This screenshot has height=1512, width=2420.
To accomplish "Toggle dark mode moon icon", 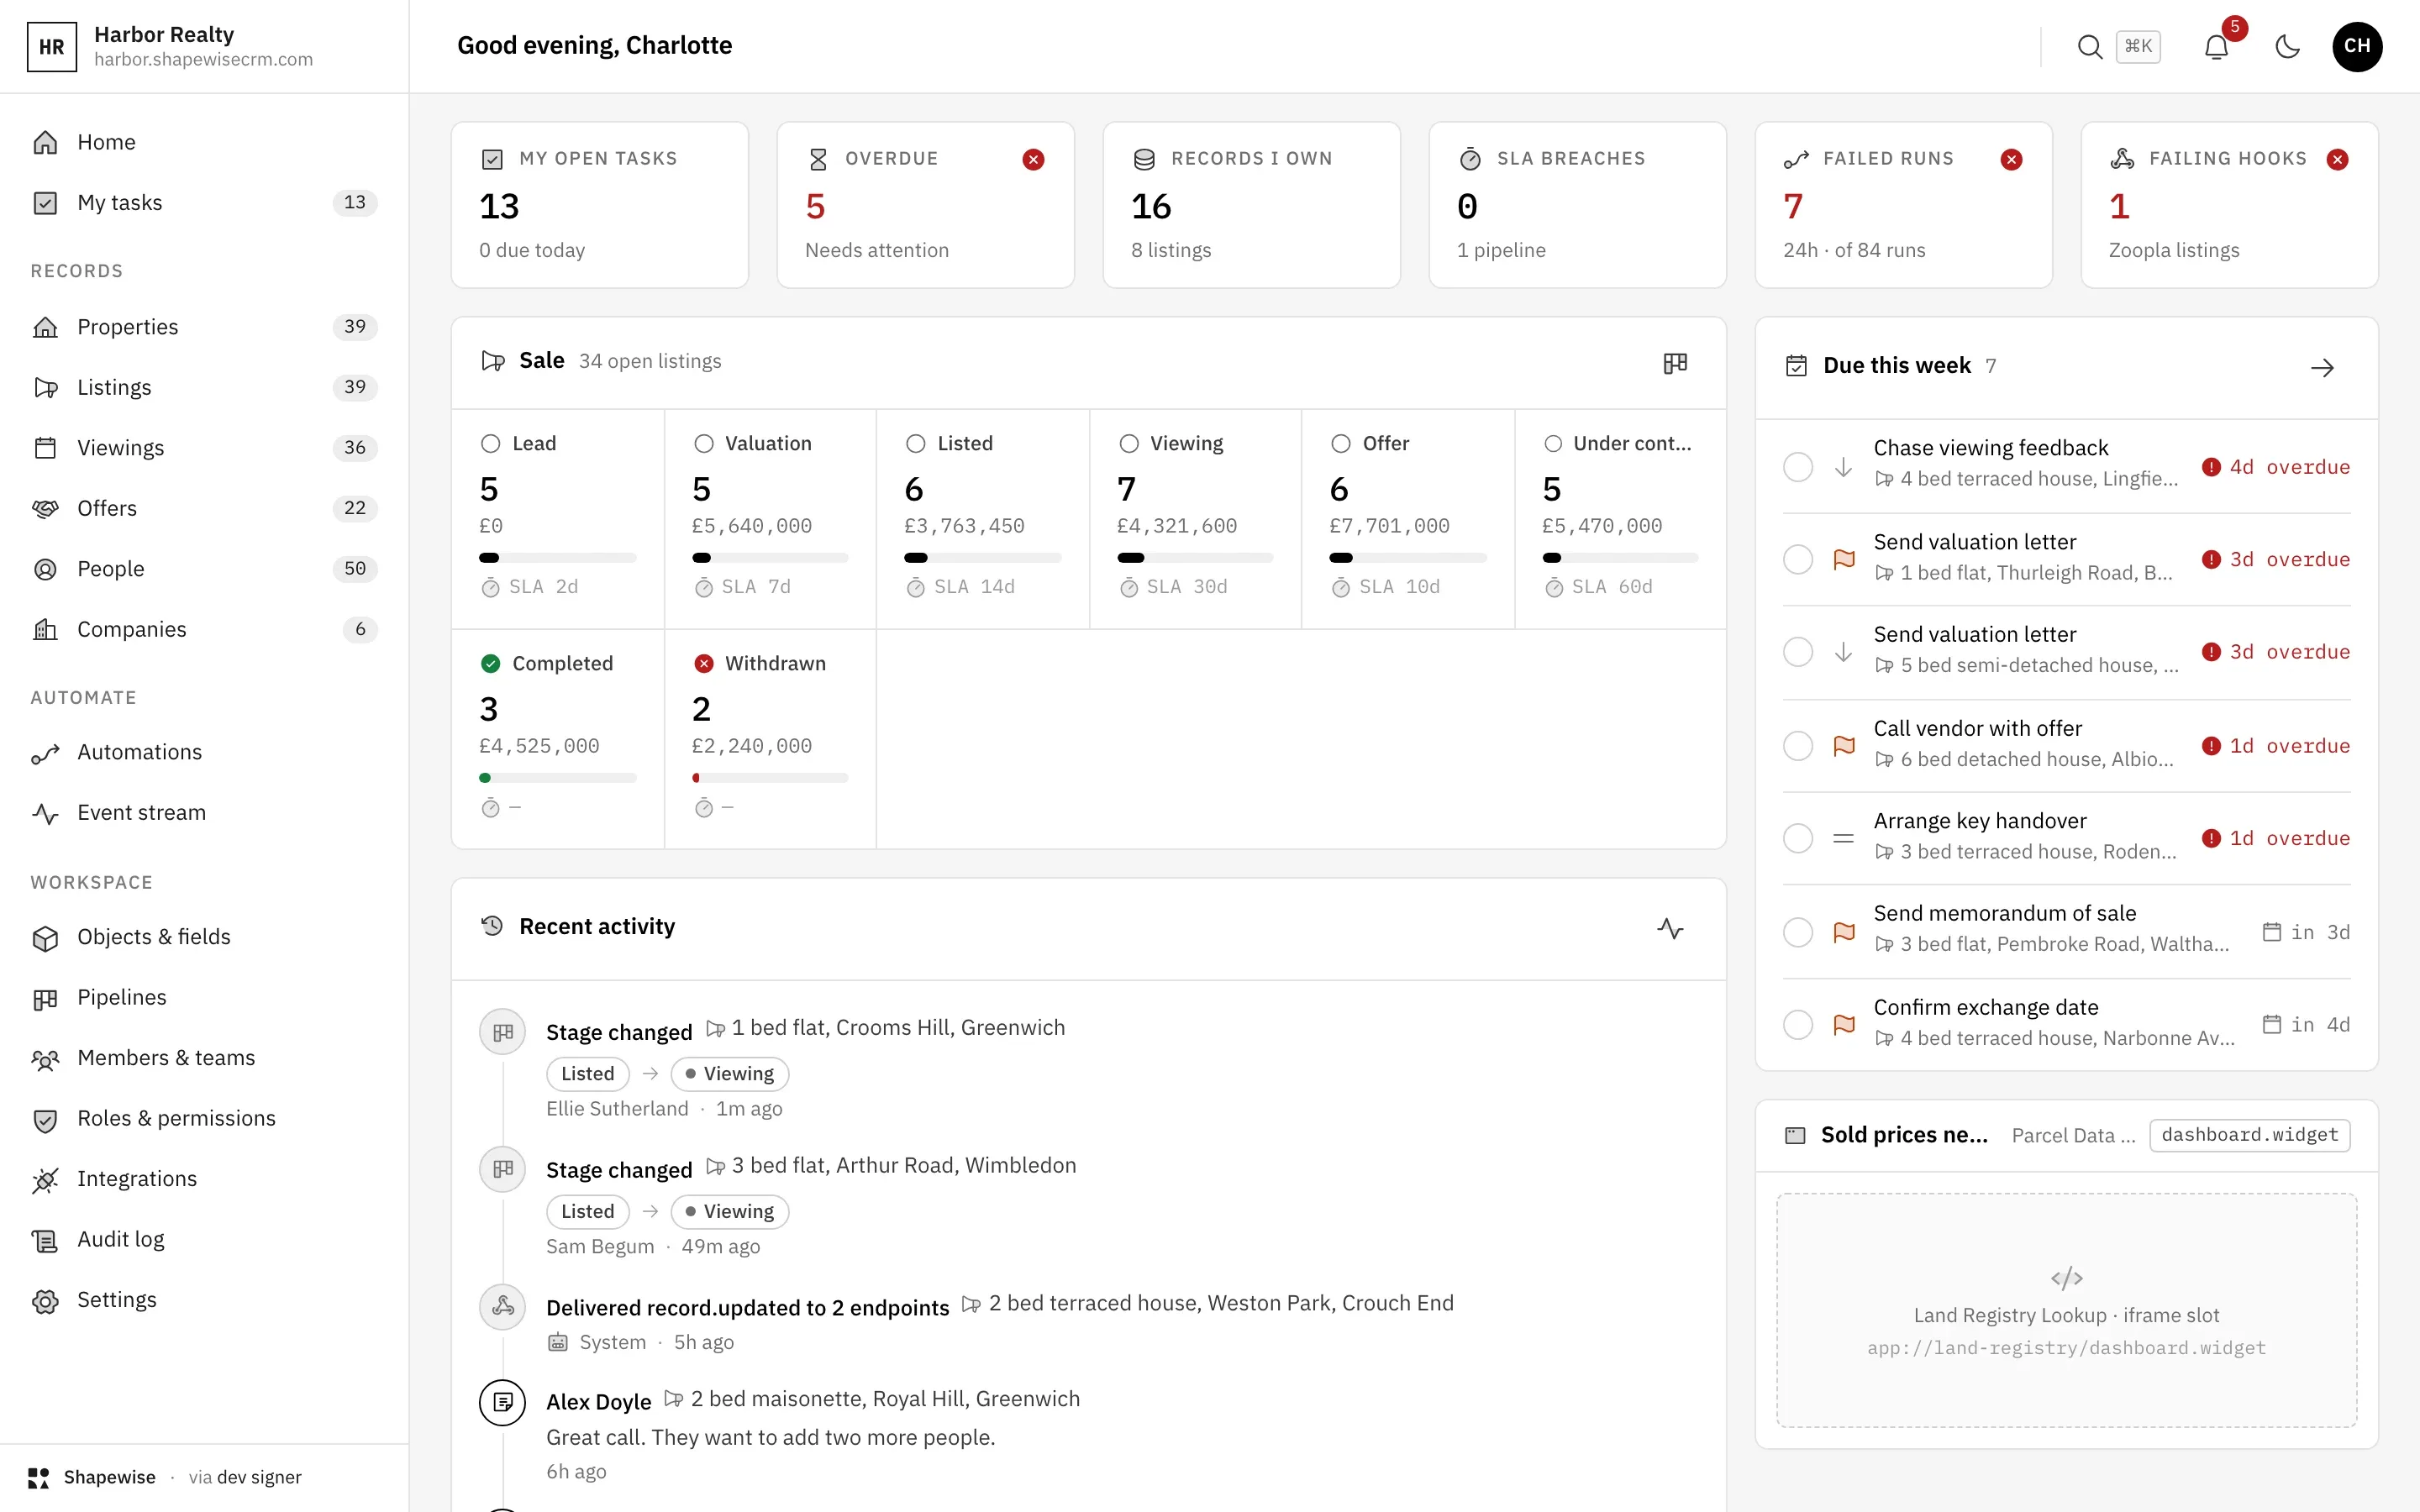I will pyautogui.click(x=2287, y=46).
